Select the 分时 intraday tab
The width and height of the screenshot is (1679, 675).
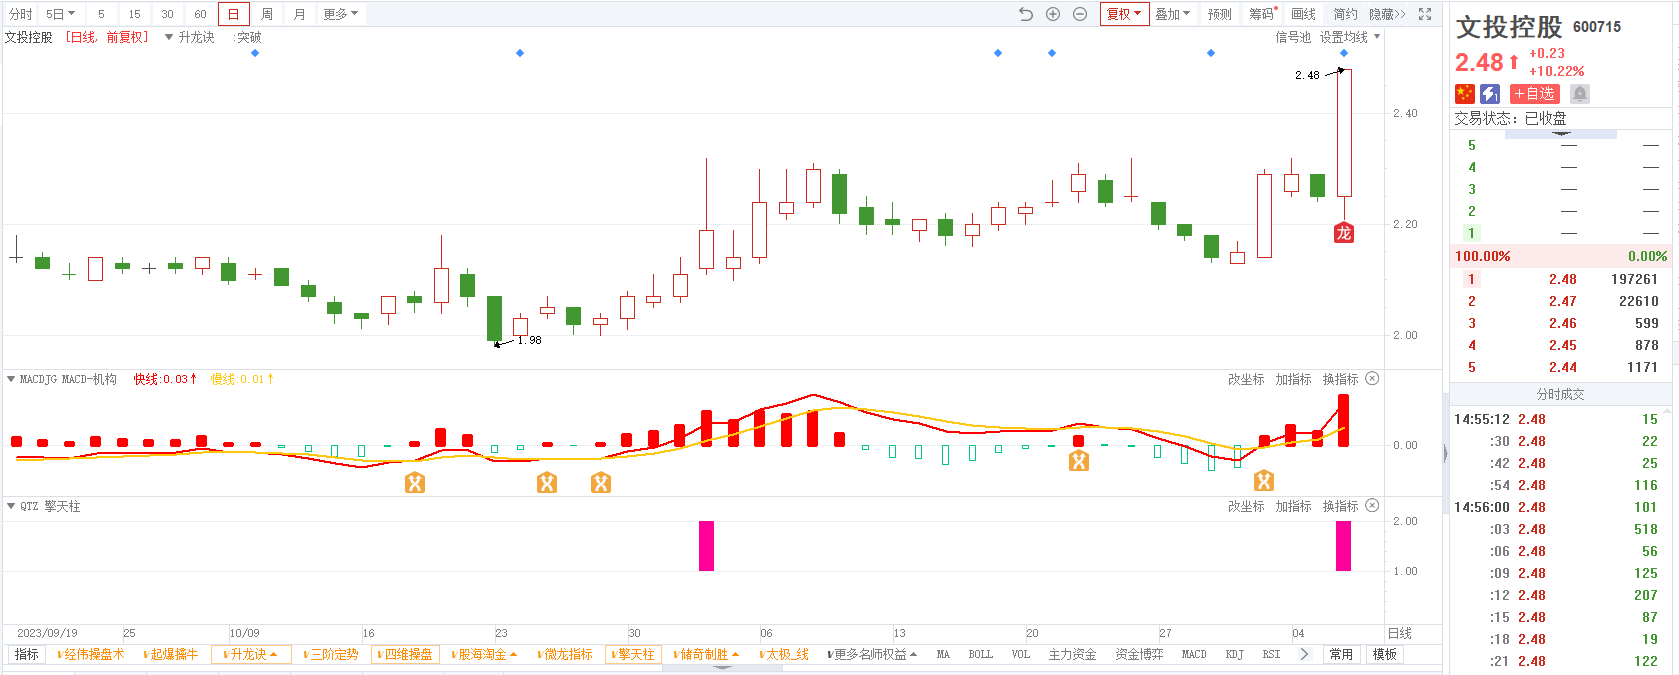pyautogui.click(x=20, y=14)
